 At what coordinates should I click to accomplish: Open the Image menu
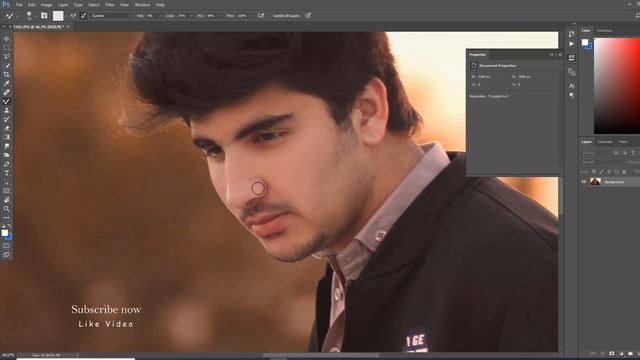(46, 5)
